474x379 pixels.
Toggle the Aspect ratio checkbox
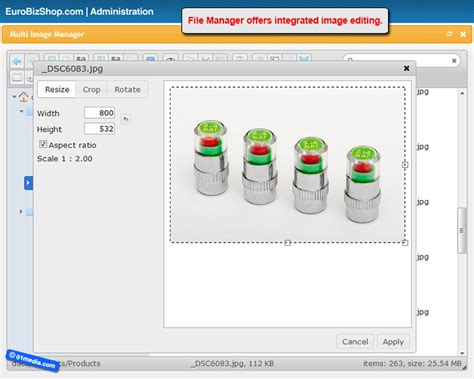(43, 144)
